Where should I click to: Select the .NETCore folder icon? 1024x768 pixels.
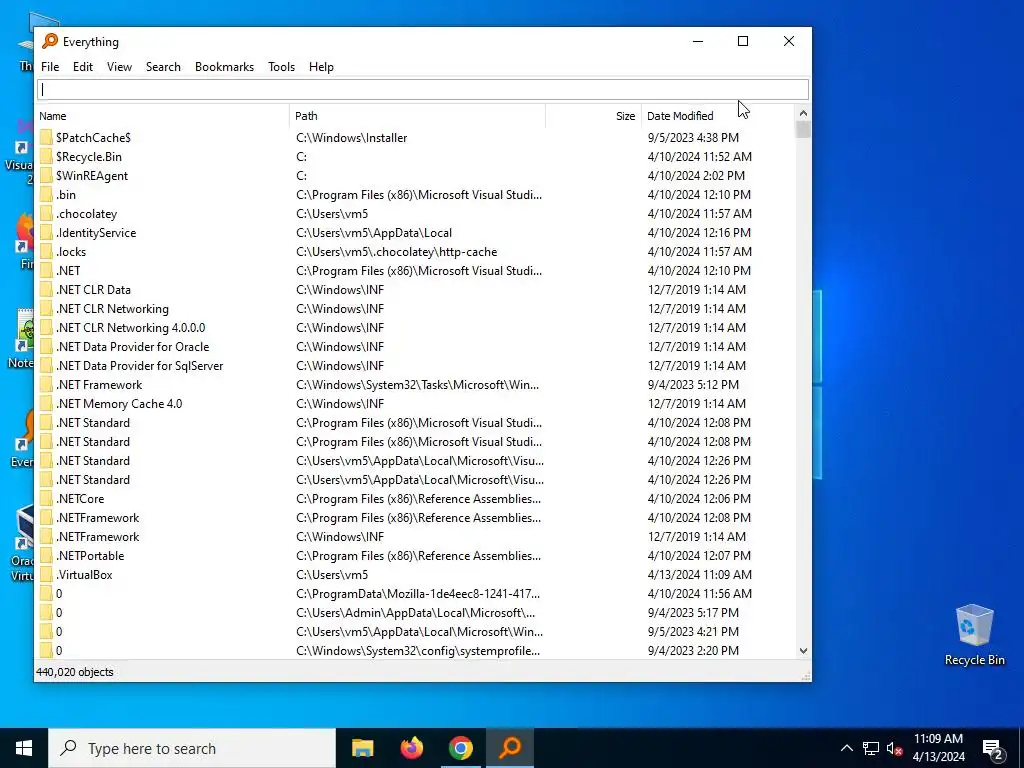click(x=46, y=498)
